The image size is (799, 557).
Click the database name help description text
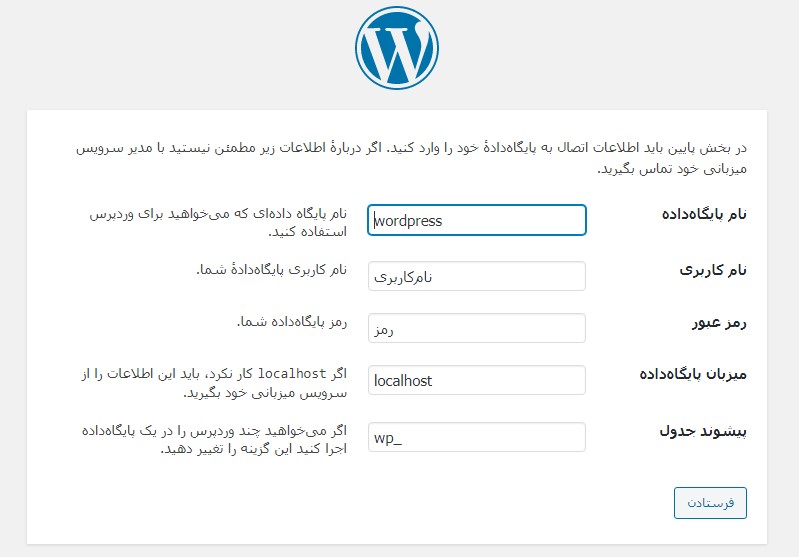coord(218,223)
